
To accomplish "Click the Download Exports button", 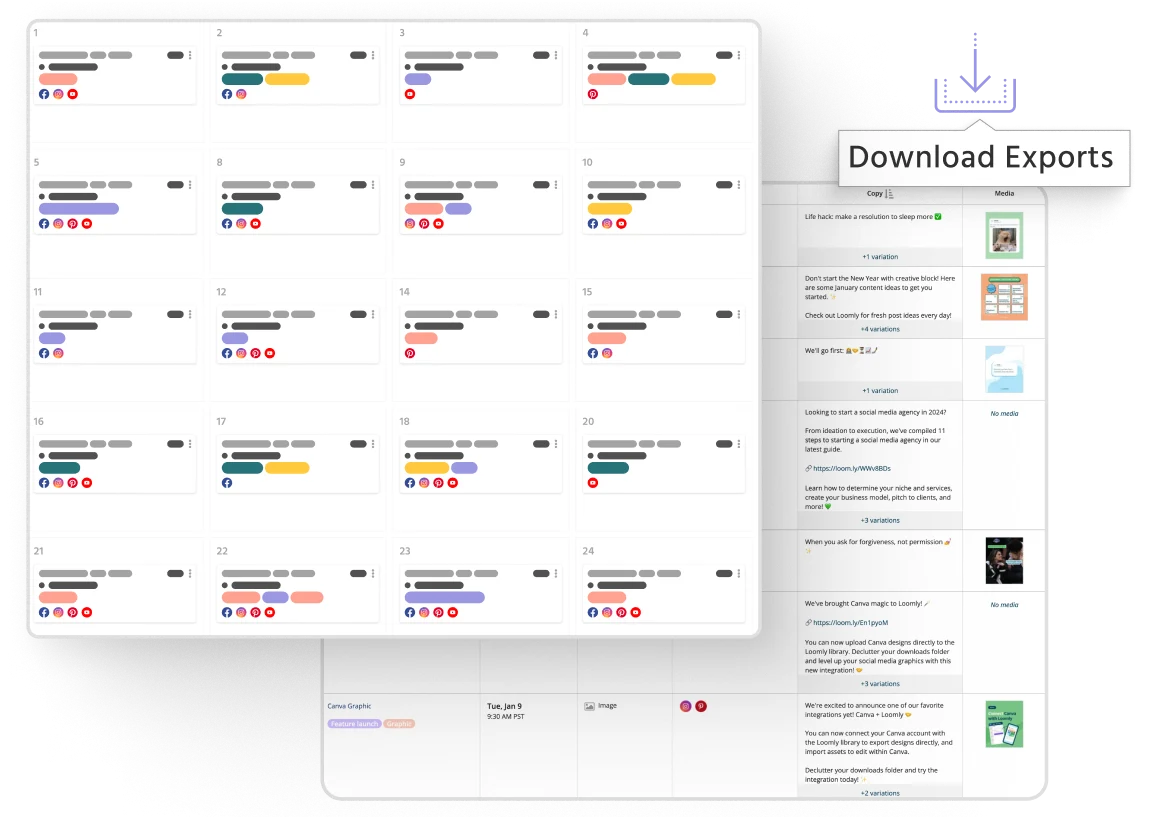I will [x=983, y=157].
